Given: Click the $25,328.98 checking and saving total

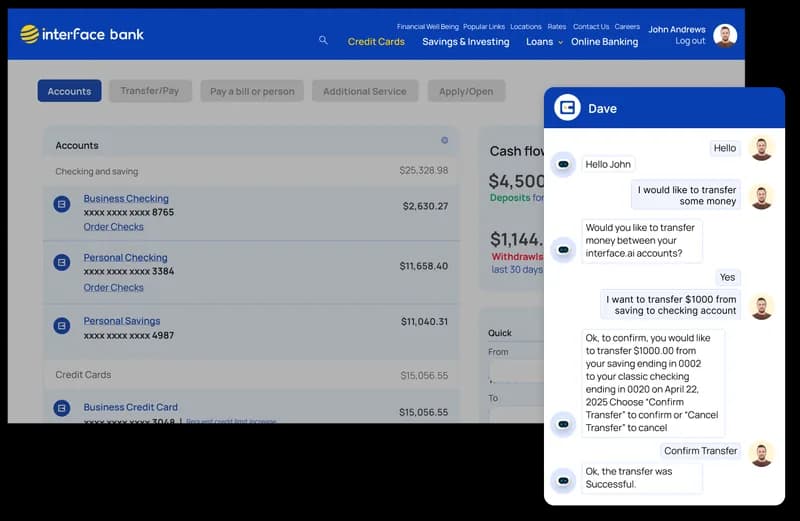Looking at the screenshot, I should 423,170.
